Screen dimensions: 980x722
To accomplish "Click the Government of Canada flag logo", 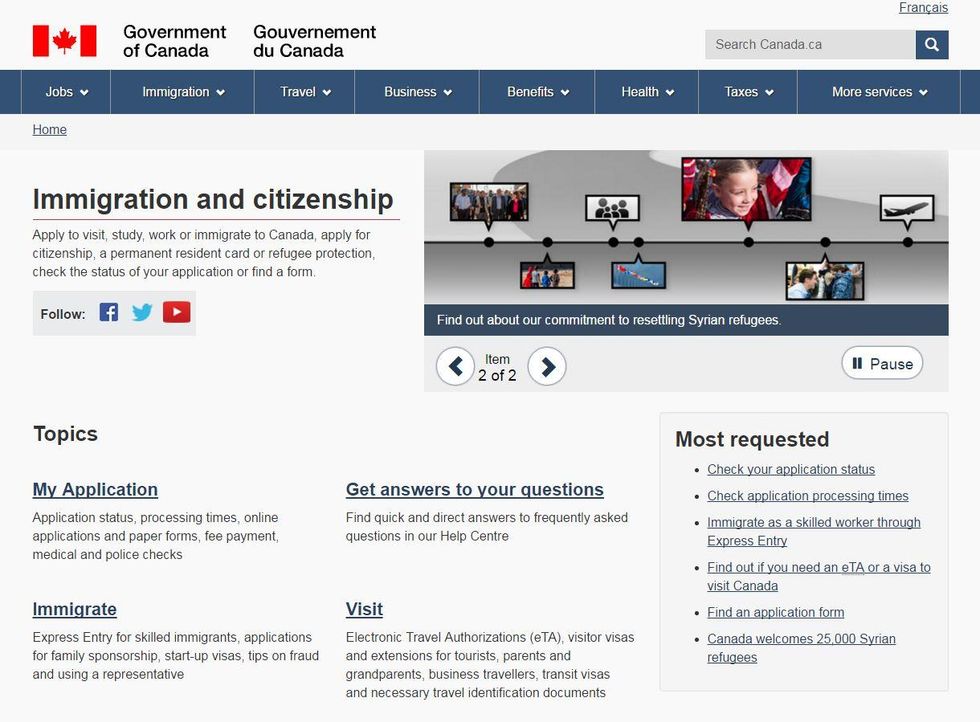I will [x=65, y=41].
